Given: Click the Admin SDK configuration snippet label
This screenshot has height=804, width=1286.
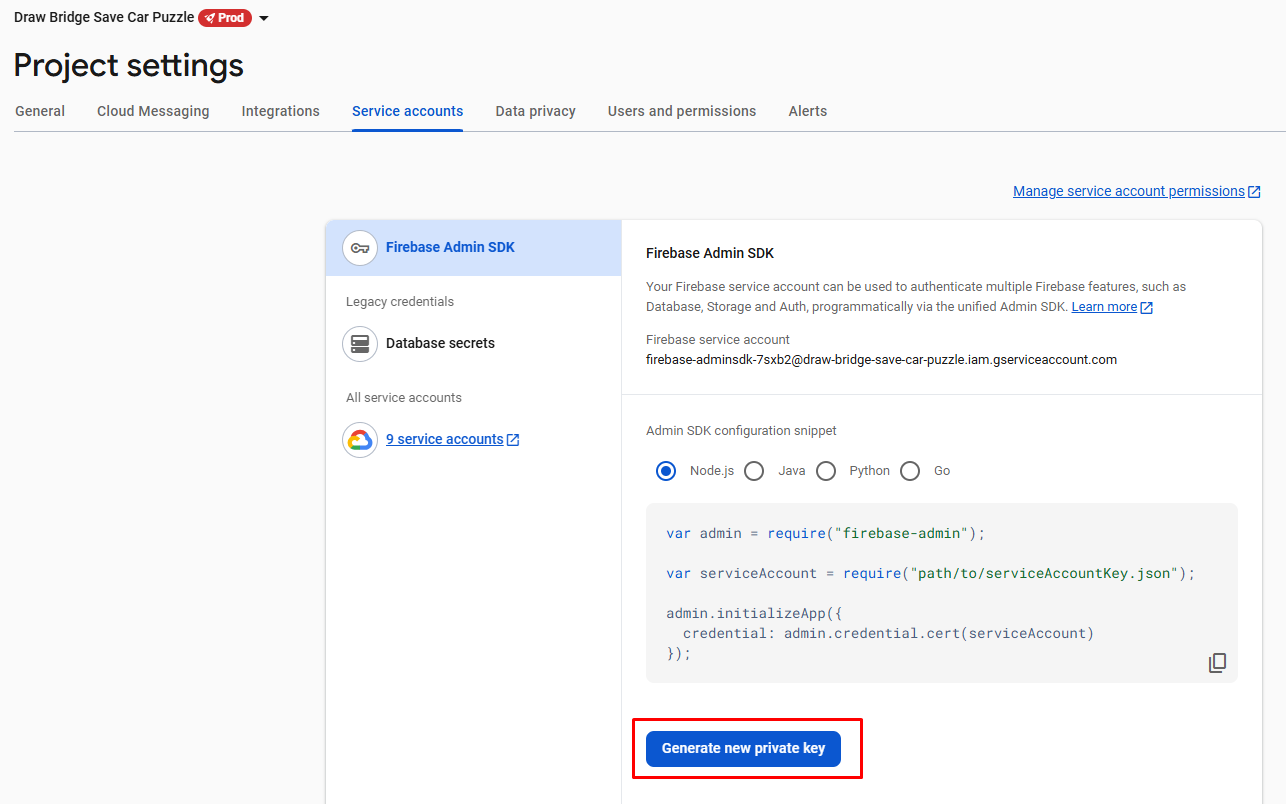Looking at the screenshot, I should click(741, 431).
